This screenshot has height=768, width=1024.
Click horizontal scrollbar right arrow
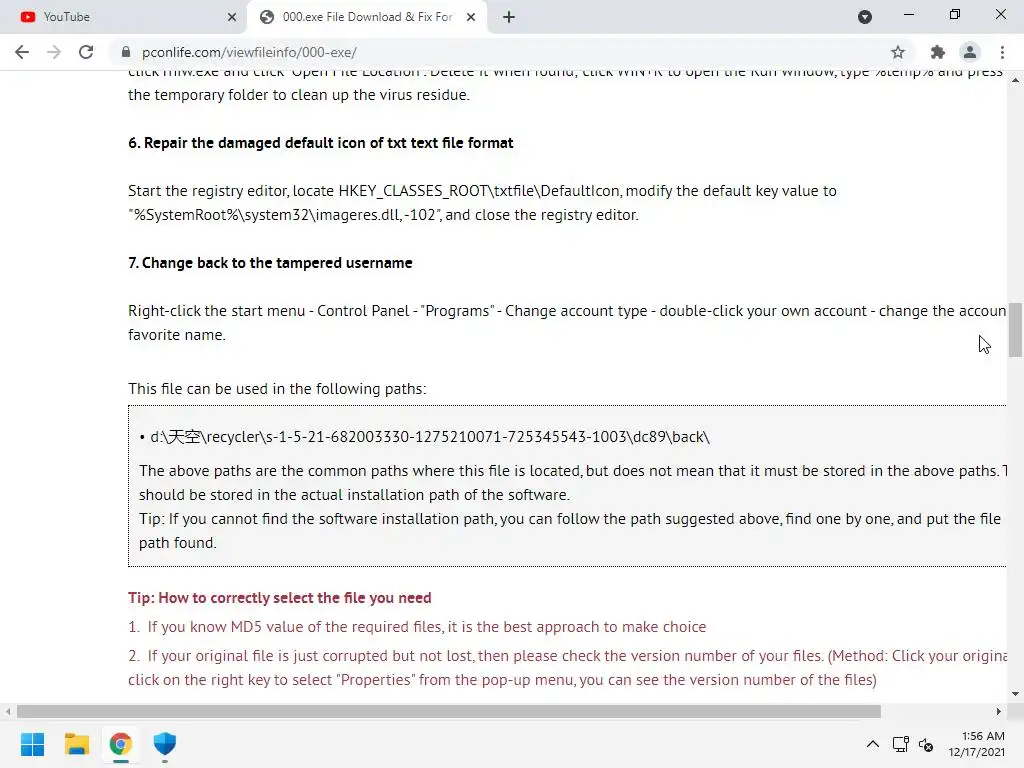coord(999,711)
